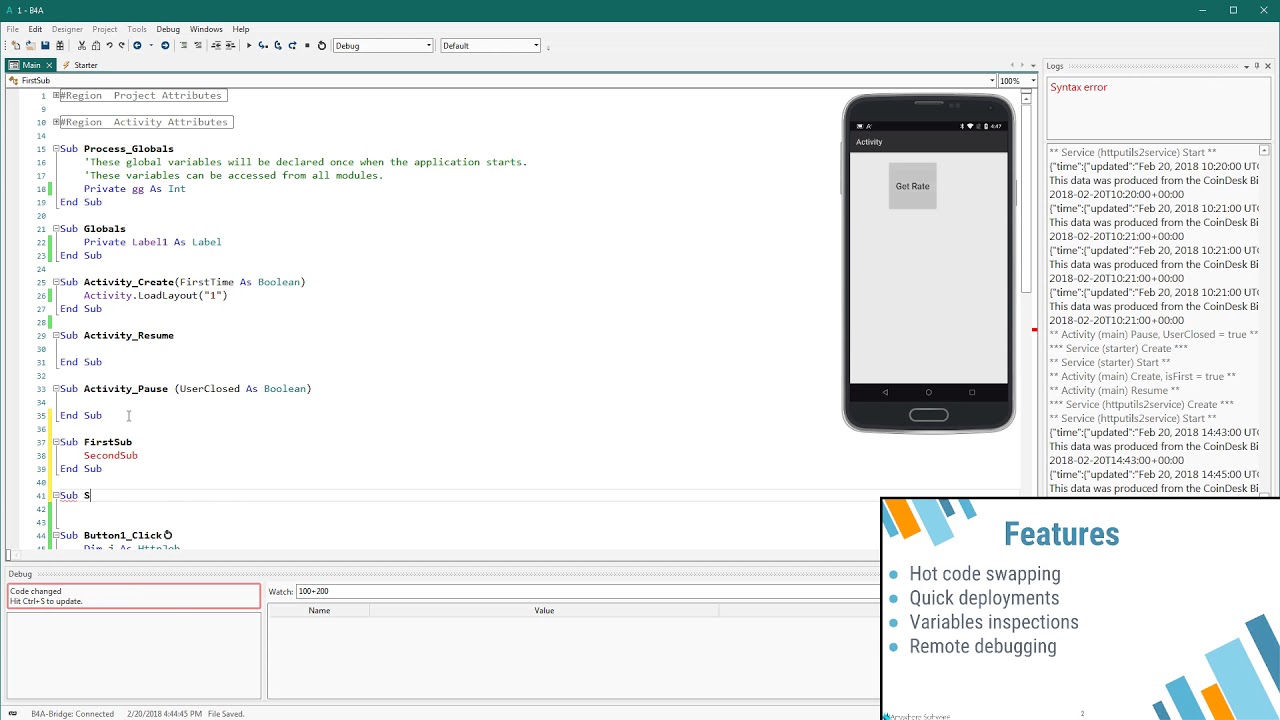Tap the phone's recent apps square button

click(x=972, y=393)
